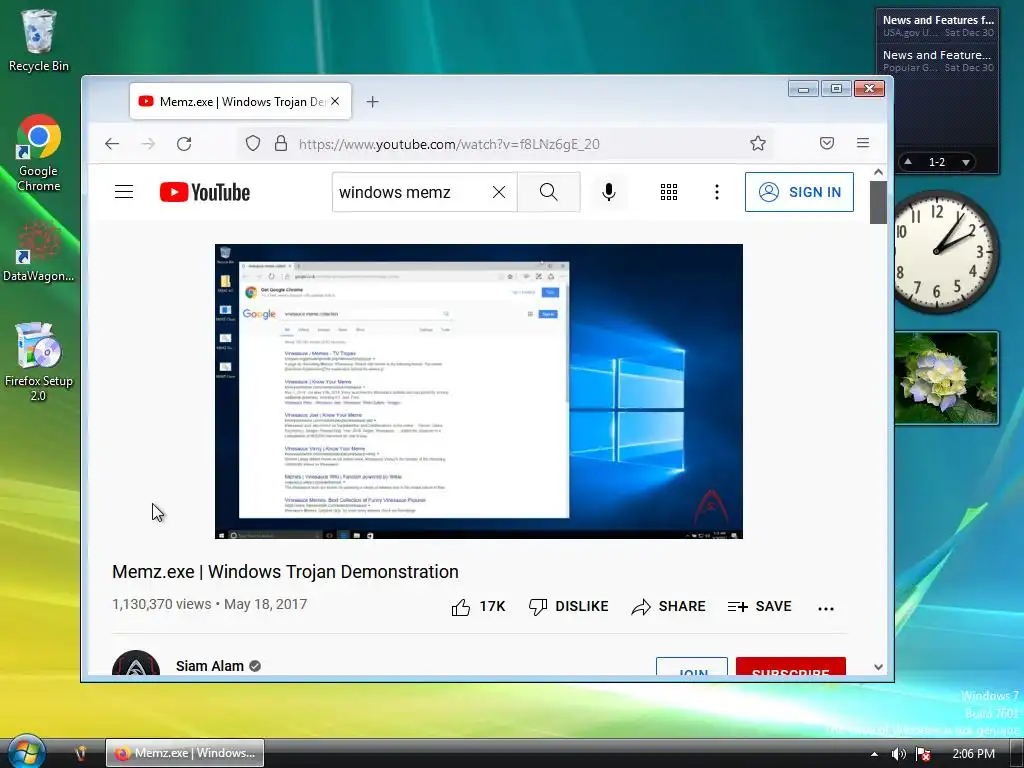Show next feed headlines arrow

point(965,161)
